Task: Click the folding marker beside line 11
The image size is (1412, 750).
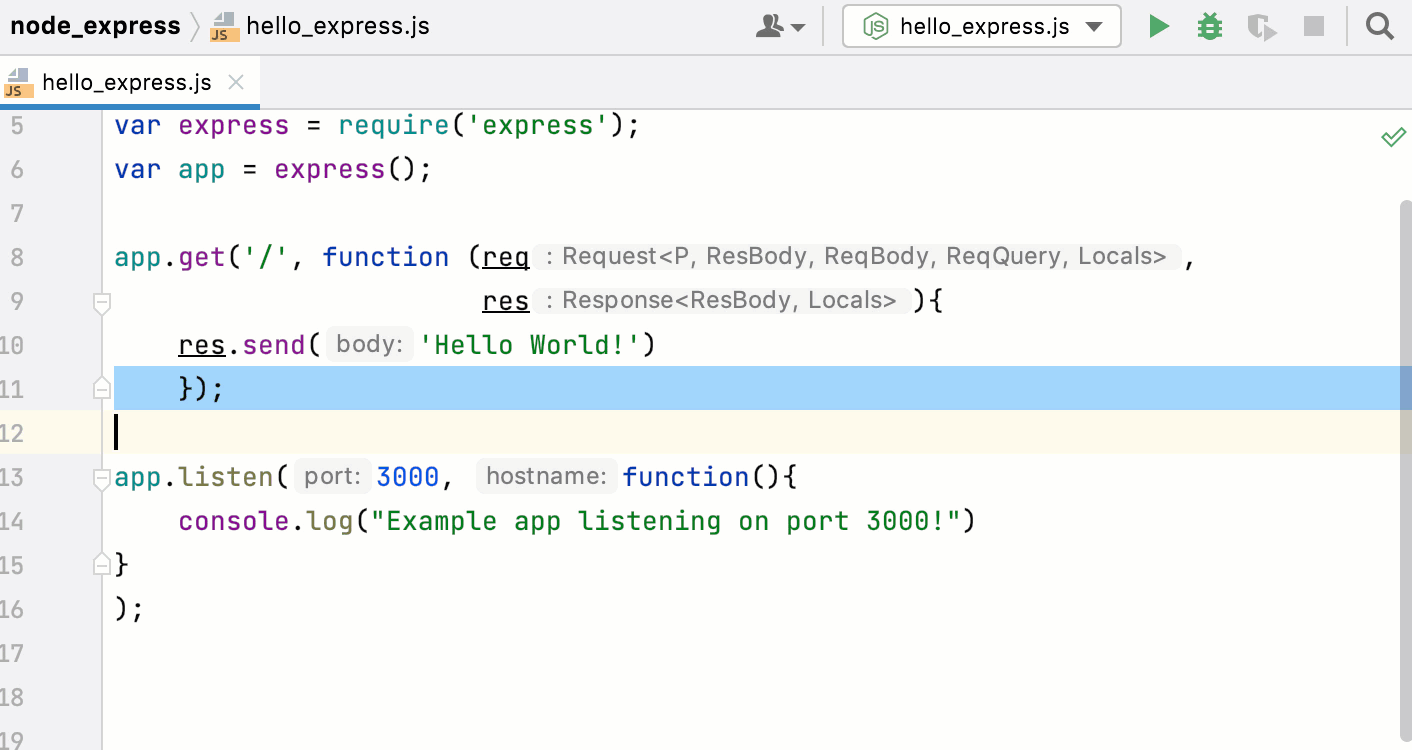Action: [x=101, y=388]
